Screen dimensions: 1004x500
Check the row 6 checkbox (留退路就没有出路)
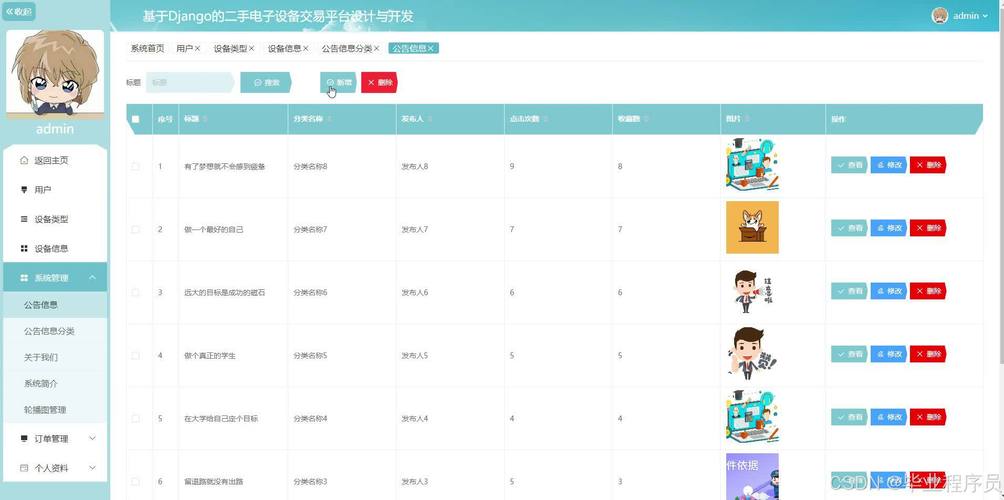click(x=135, y=481)
